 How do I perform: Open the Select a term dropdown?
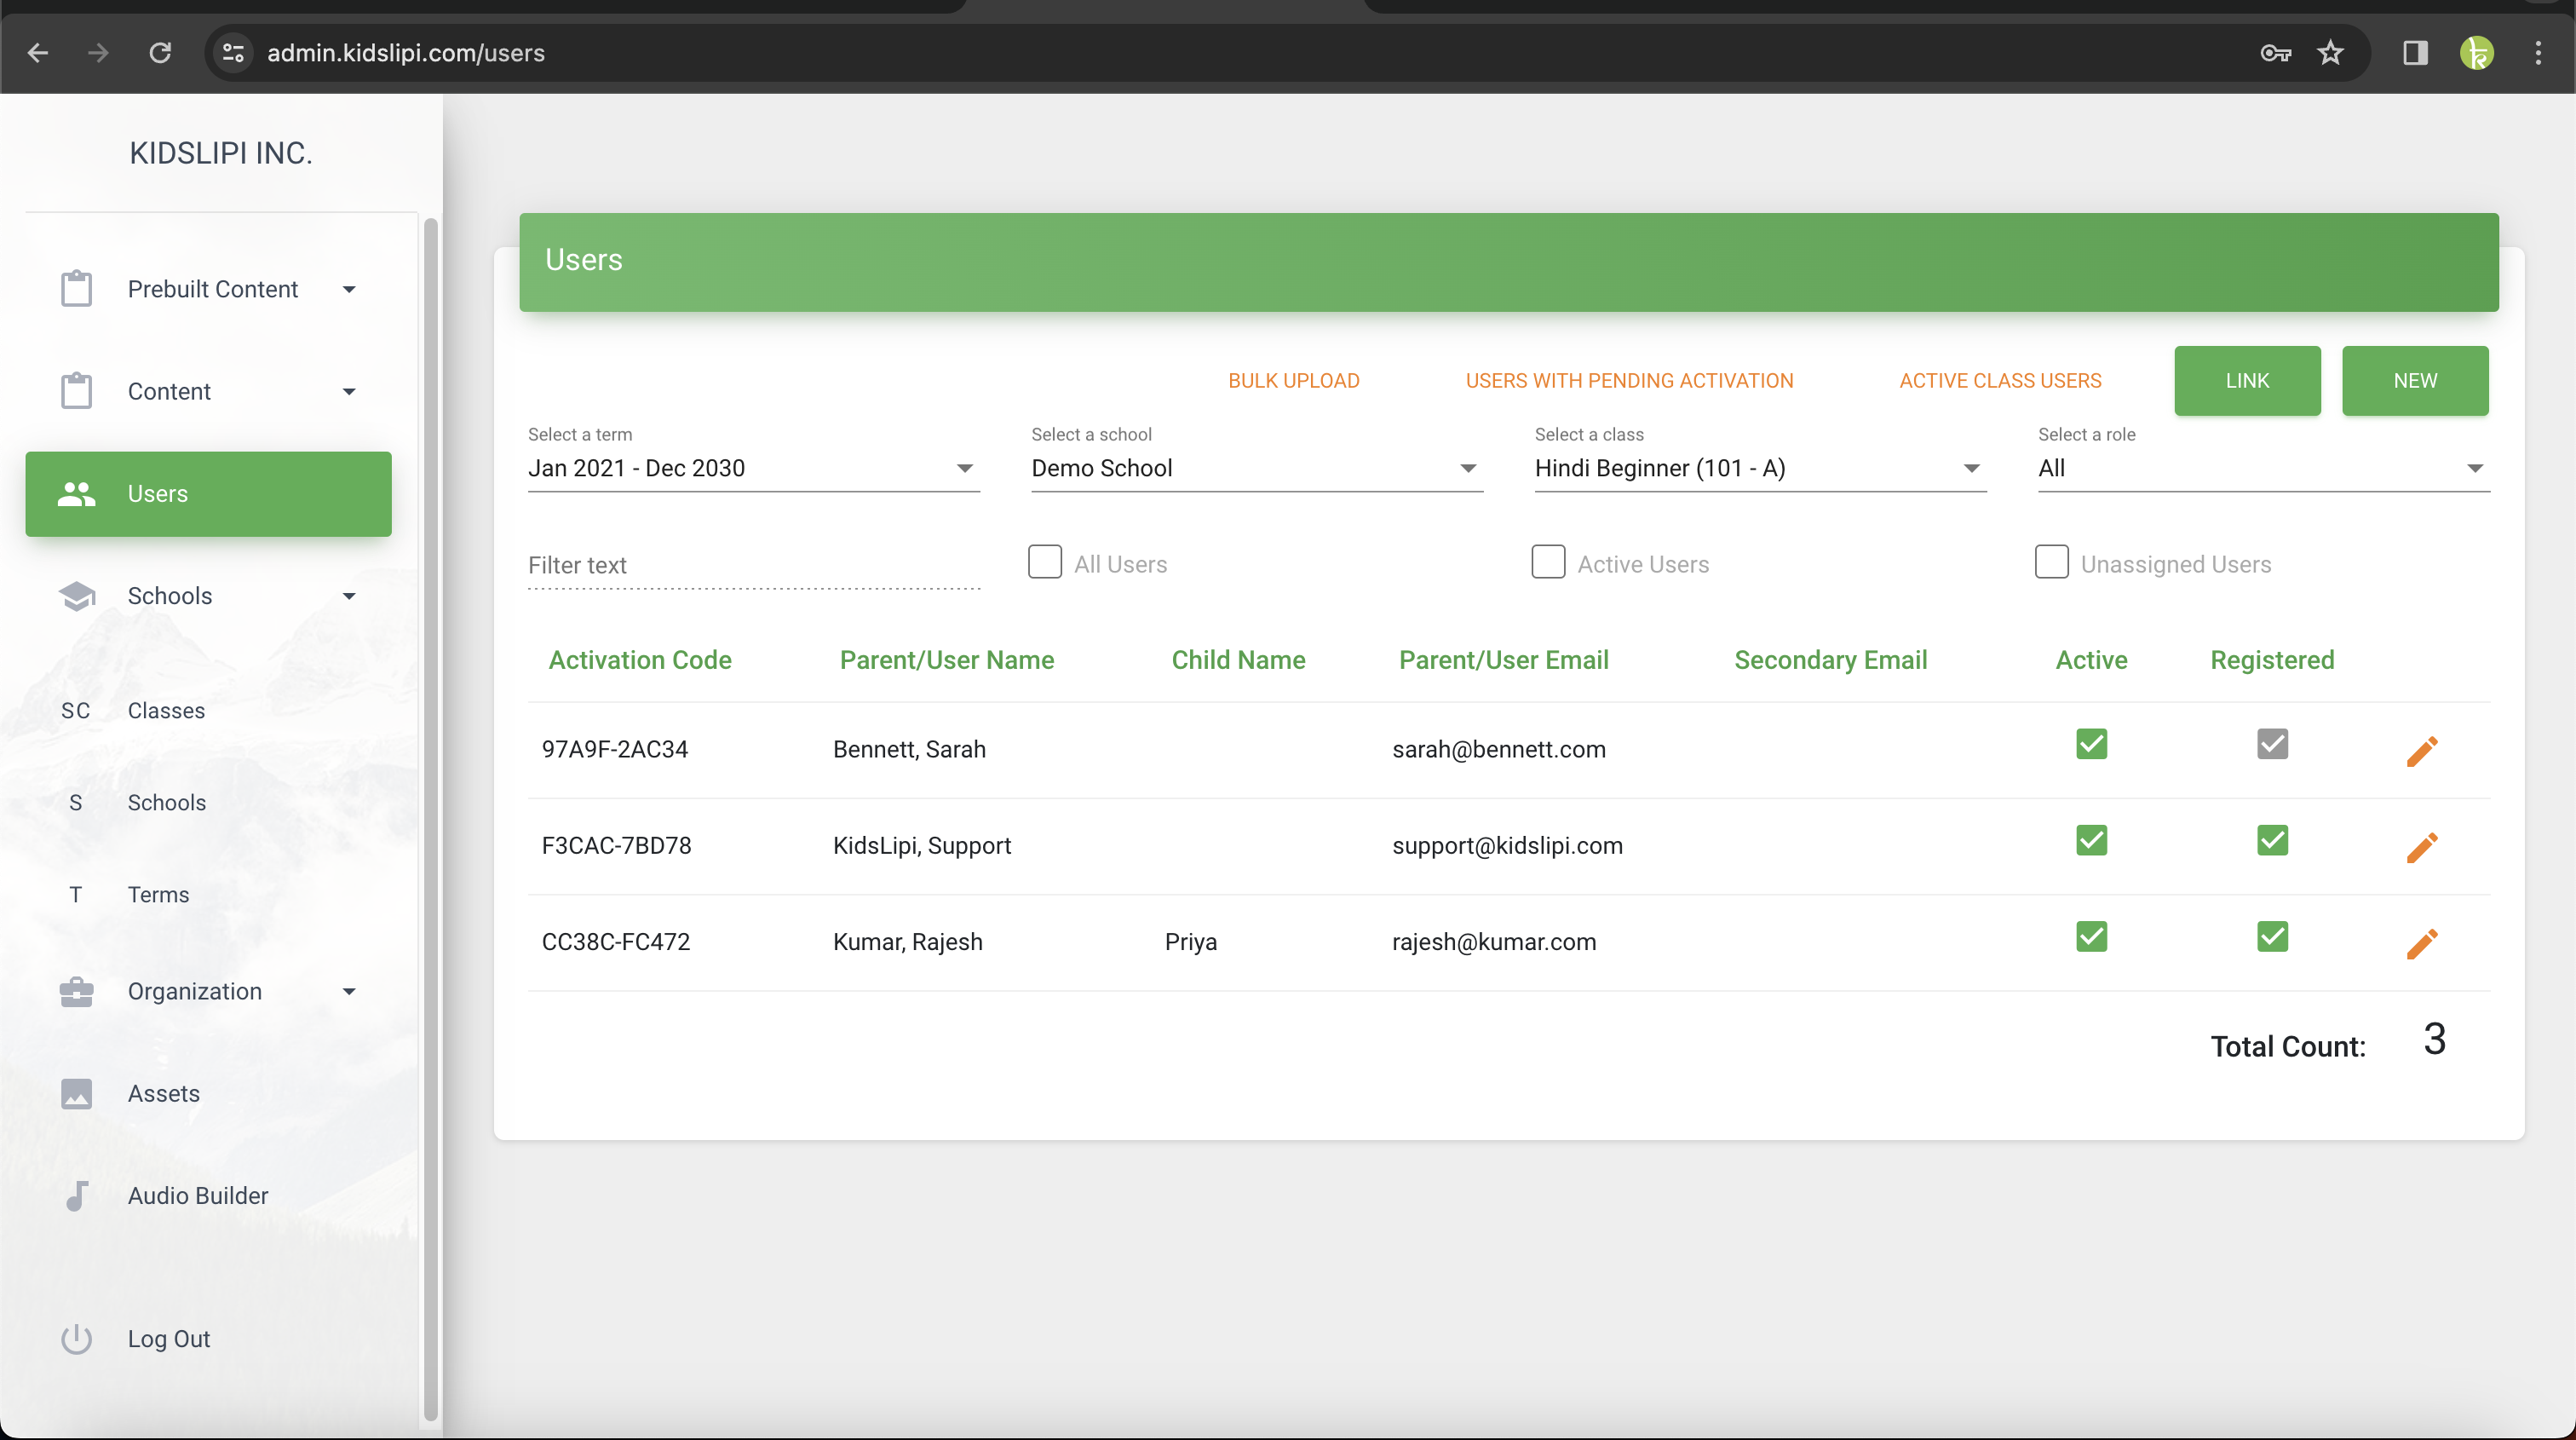coord(753,468)
